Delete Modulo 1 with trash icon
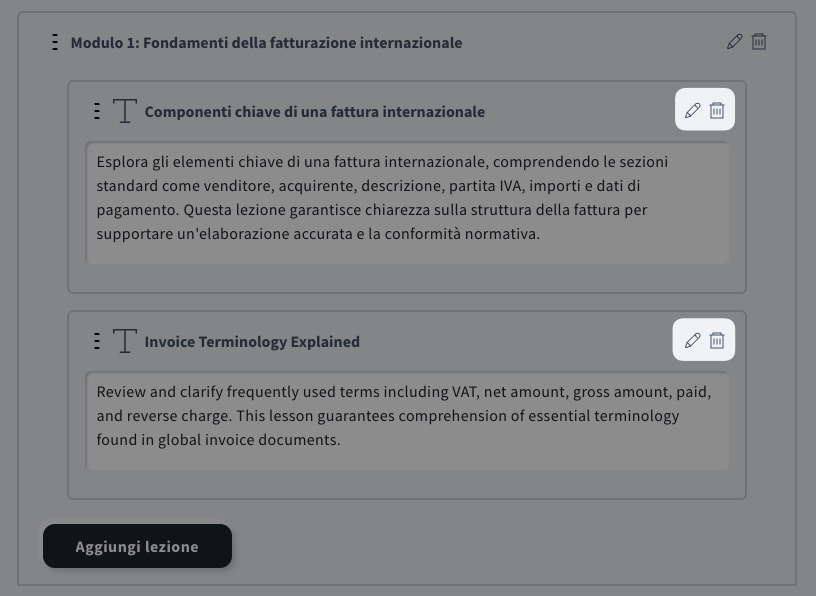 click(759, 42)
